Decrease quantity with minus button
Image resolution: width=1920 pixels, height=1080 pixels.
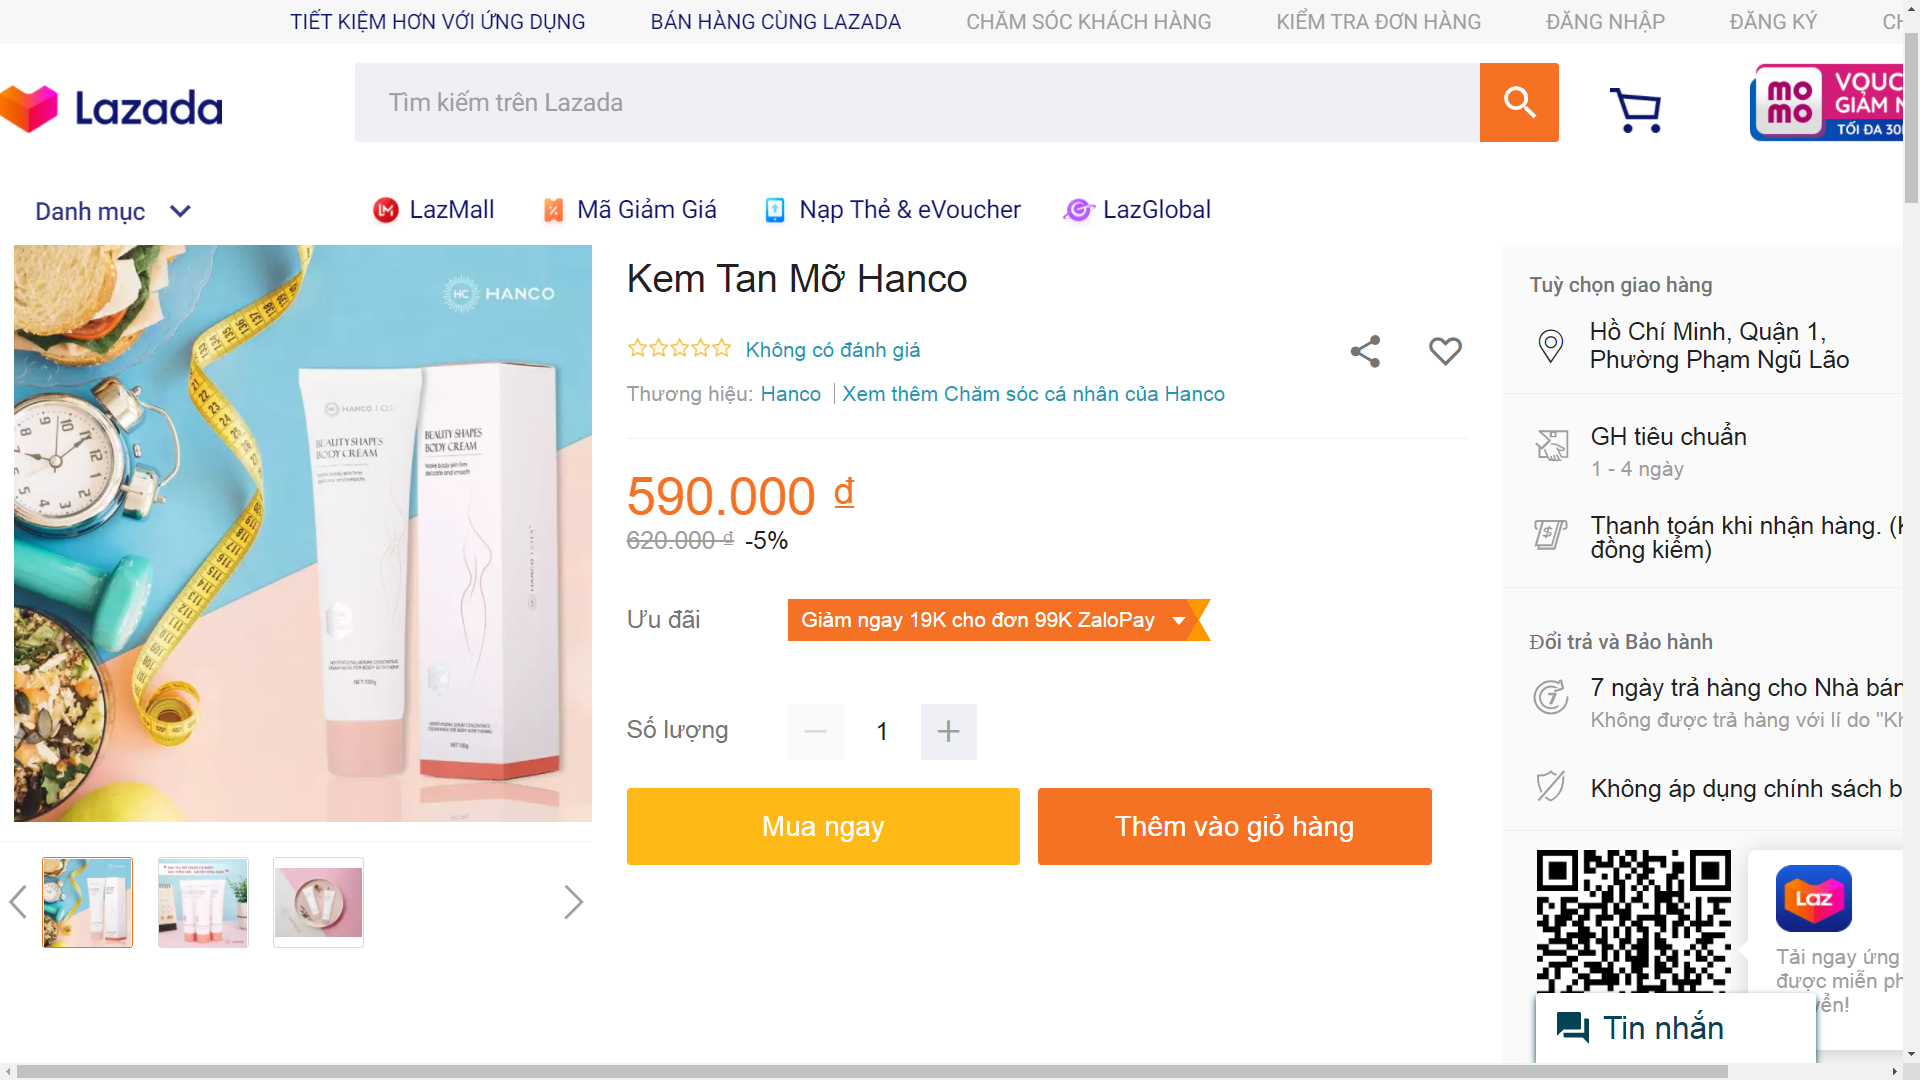tap(815, 731)
